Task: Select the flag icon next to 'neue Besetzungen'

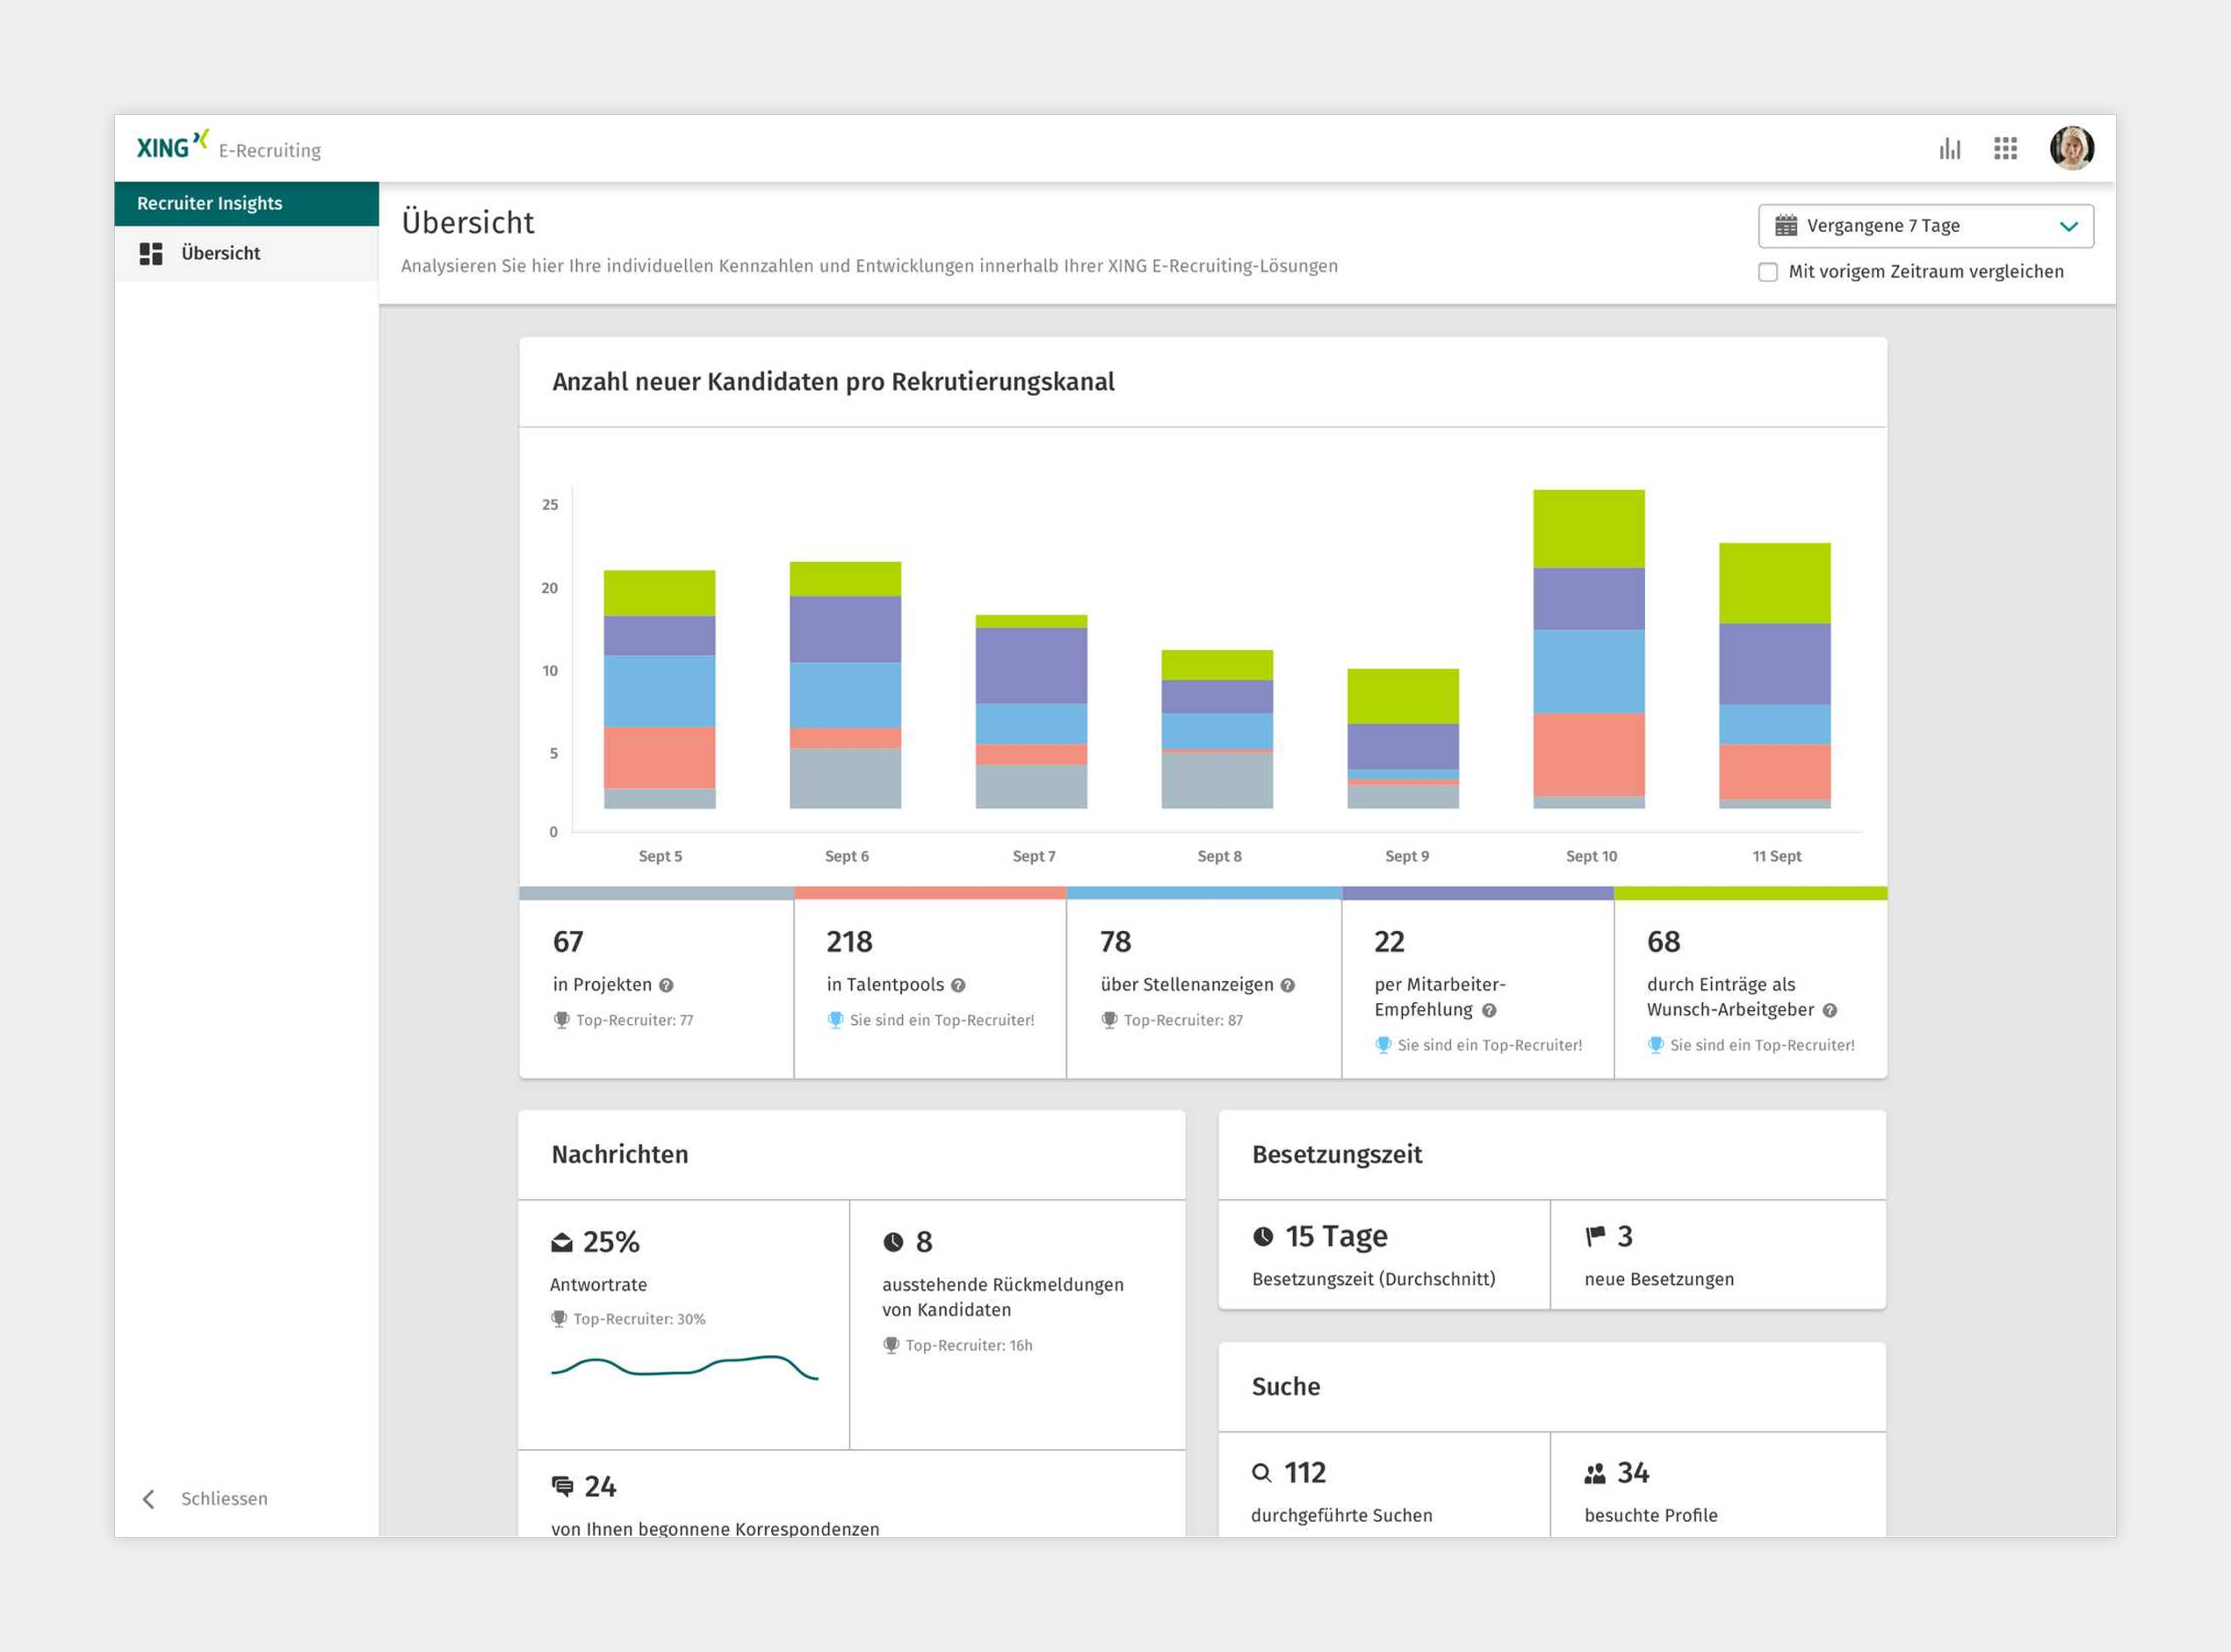Action: (x=1596, y=1235)
